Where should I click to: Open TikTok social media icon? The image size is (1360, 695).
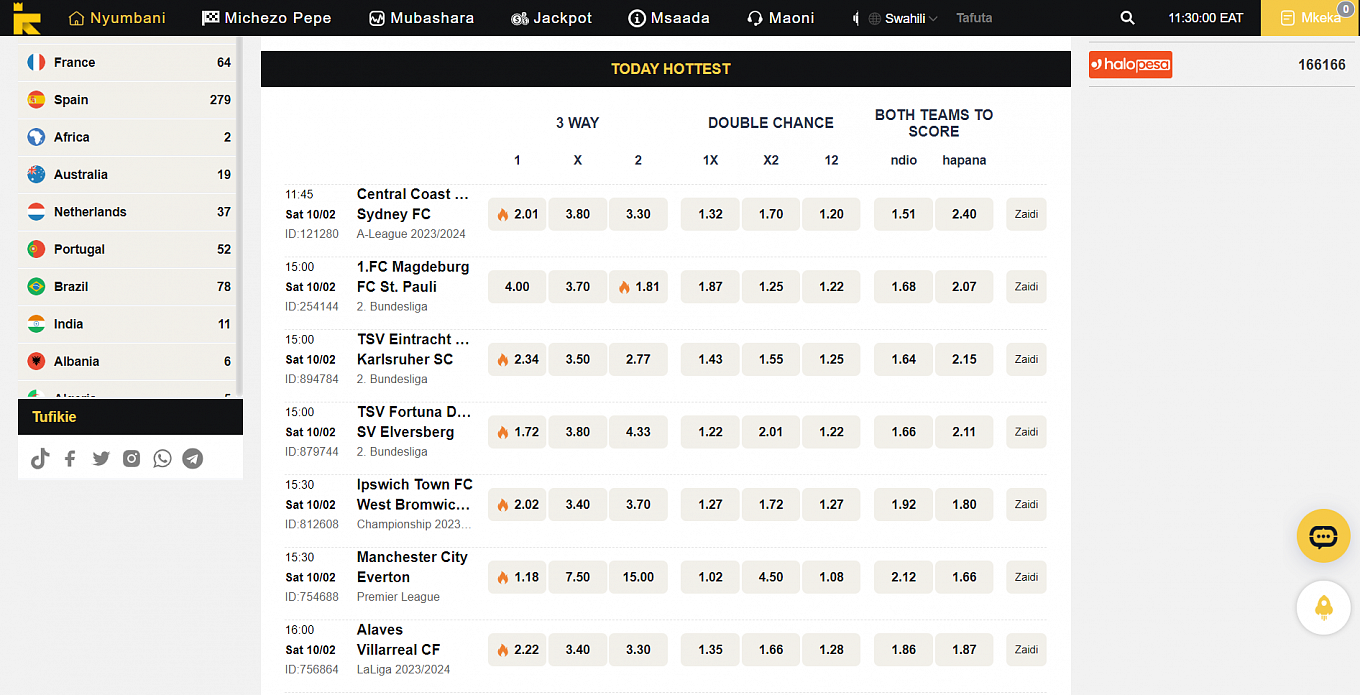click(x=40, y=458)
